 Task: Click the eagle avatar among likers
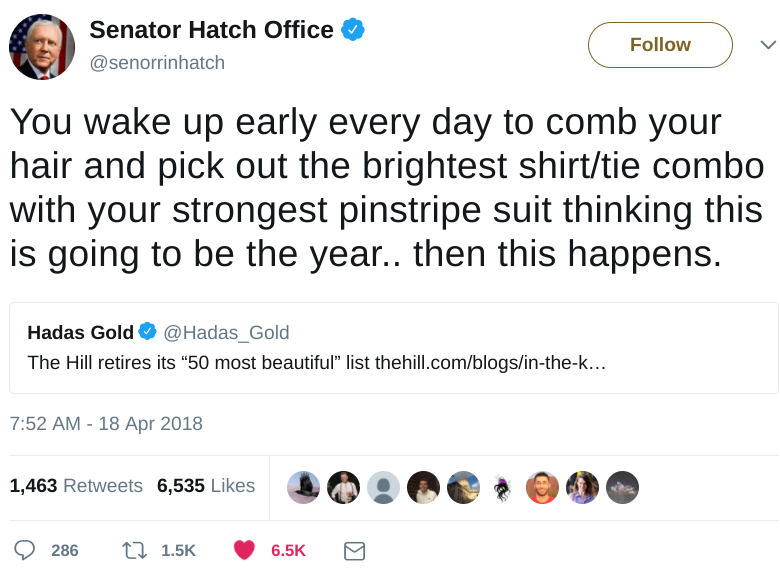point(303,487)
